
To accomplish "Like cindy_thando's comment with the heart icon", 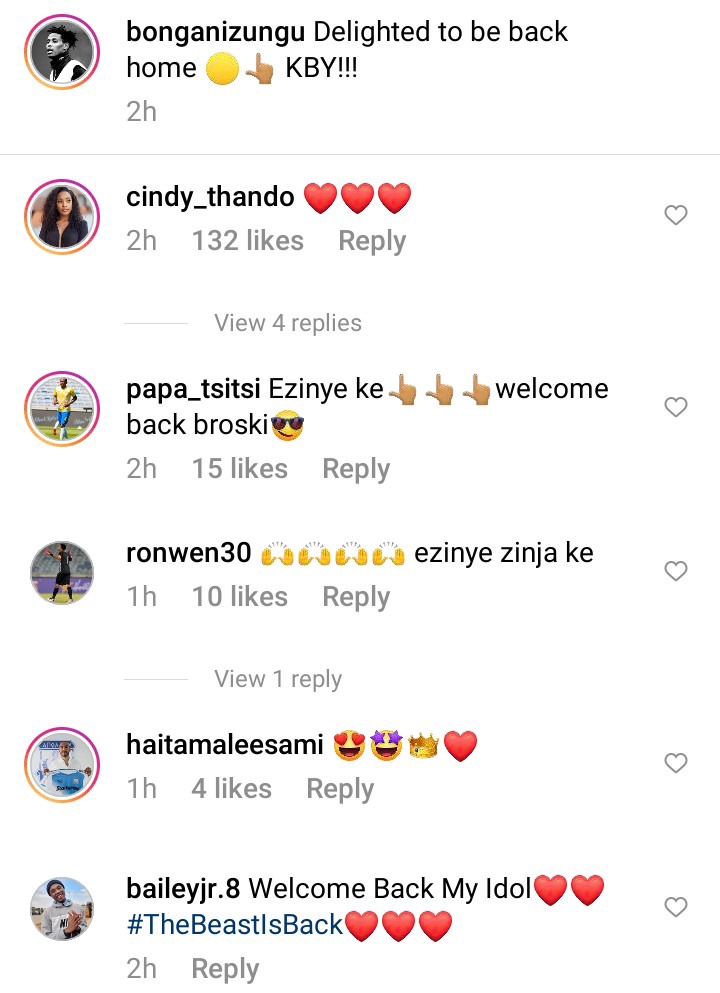I will [676, 215].
